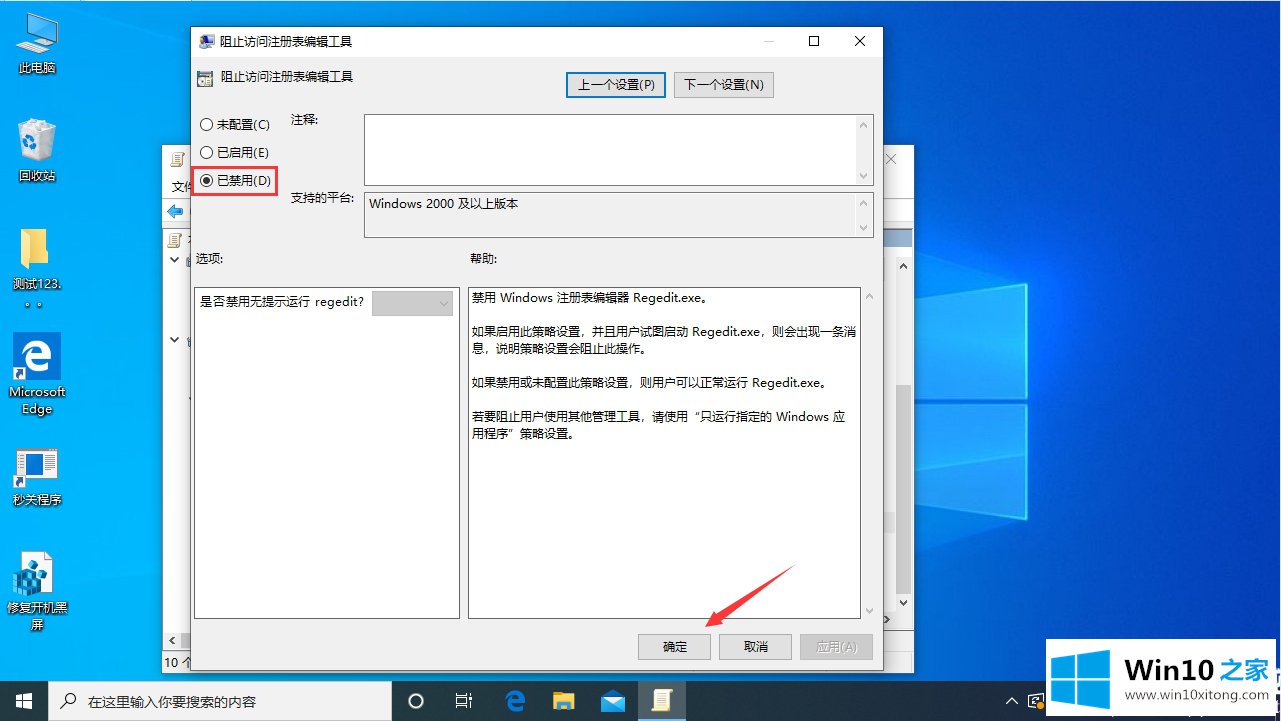Open the 此电脑 desktop icon
This screenshot has height=721, width=1281.
tap(37, 44)
